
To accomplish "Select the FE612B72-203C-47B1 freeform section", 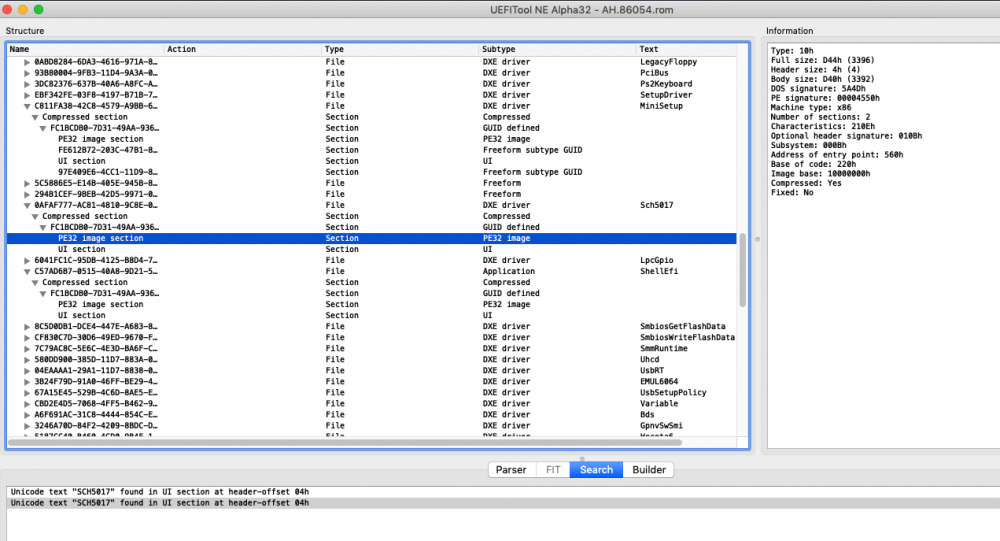I will 372,150.
